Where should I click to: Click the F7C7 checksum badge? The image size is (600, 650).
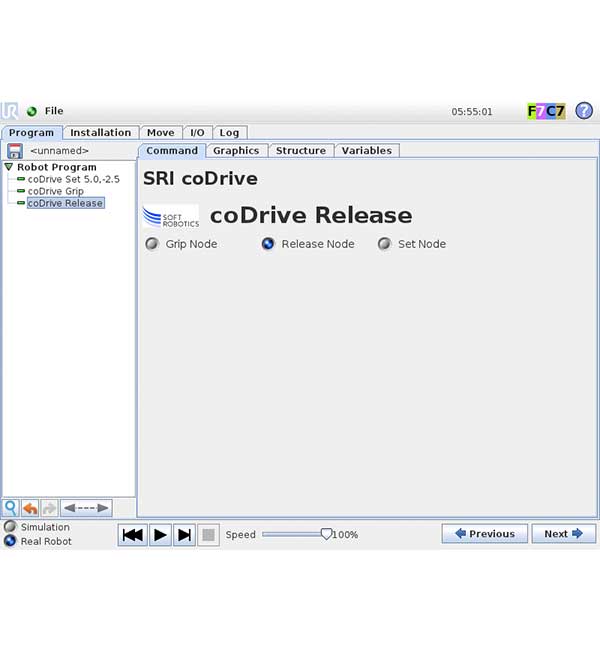[x=546, y=111]
